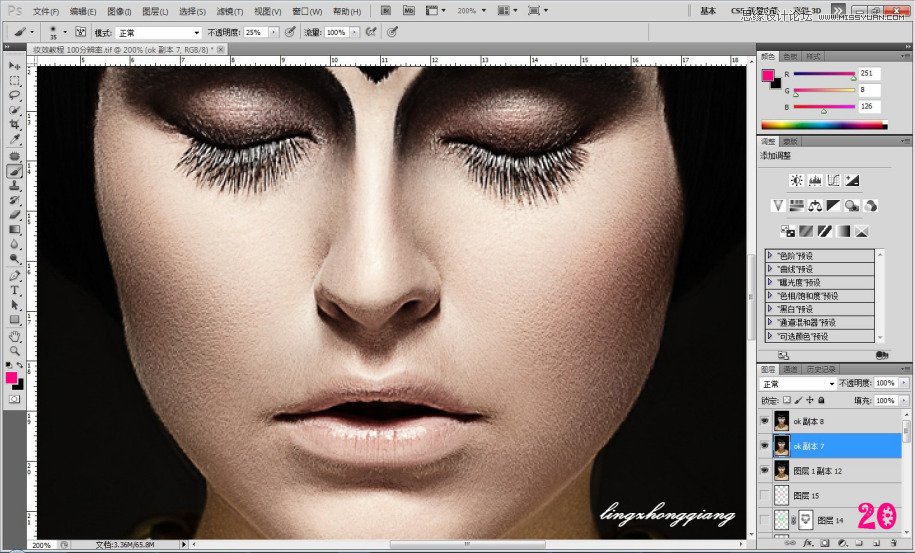The image size is (915, 553).
Task: Toggle lock all (padlock)
Action: (x=821, y=400)
